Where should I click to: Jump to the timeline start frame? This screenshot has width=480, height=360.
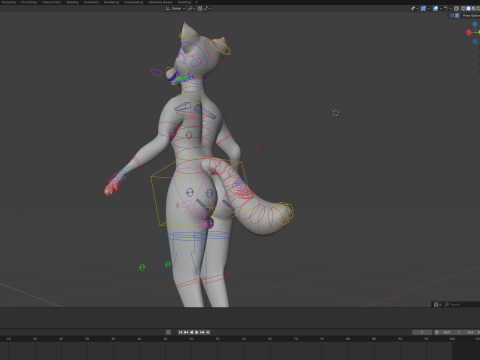(x=180, y=332)
